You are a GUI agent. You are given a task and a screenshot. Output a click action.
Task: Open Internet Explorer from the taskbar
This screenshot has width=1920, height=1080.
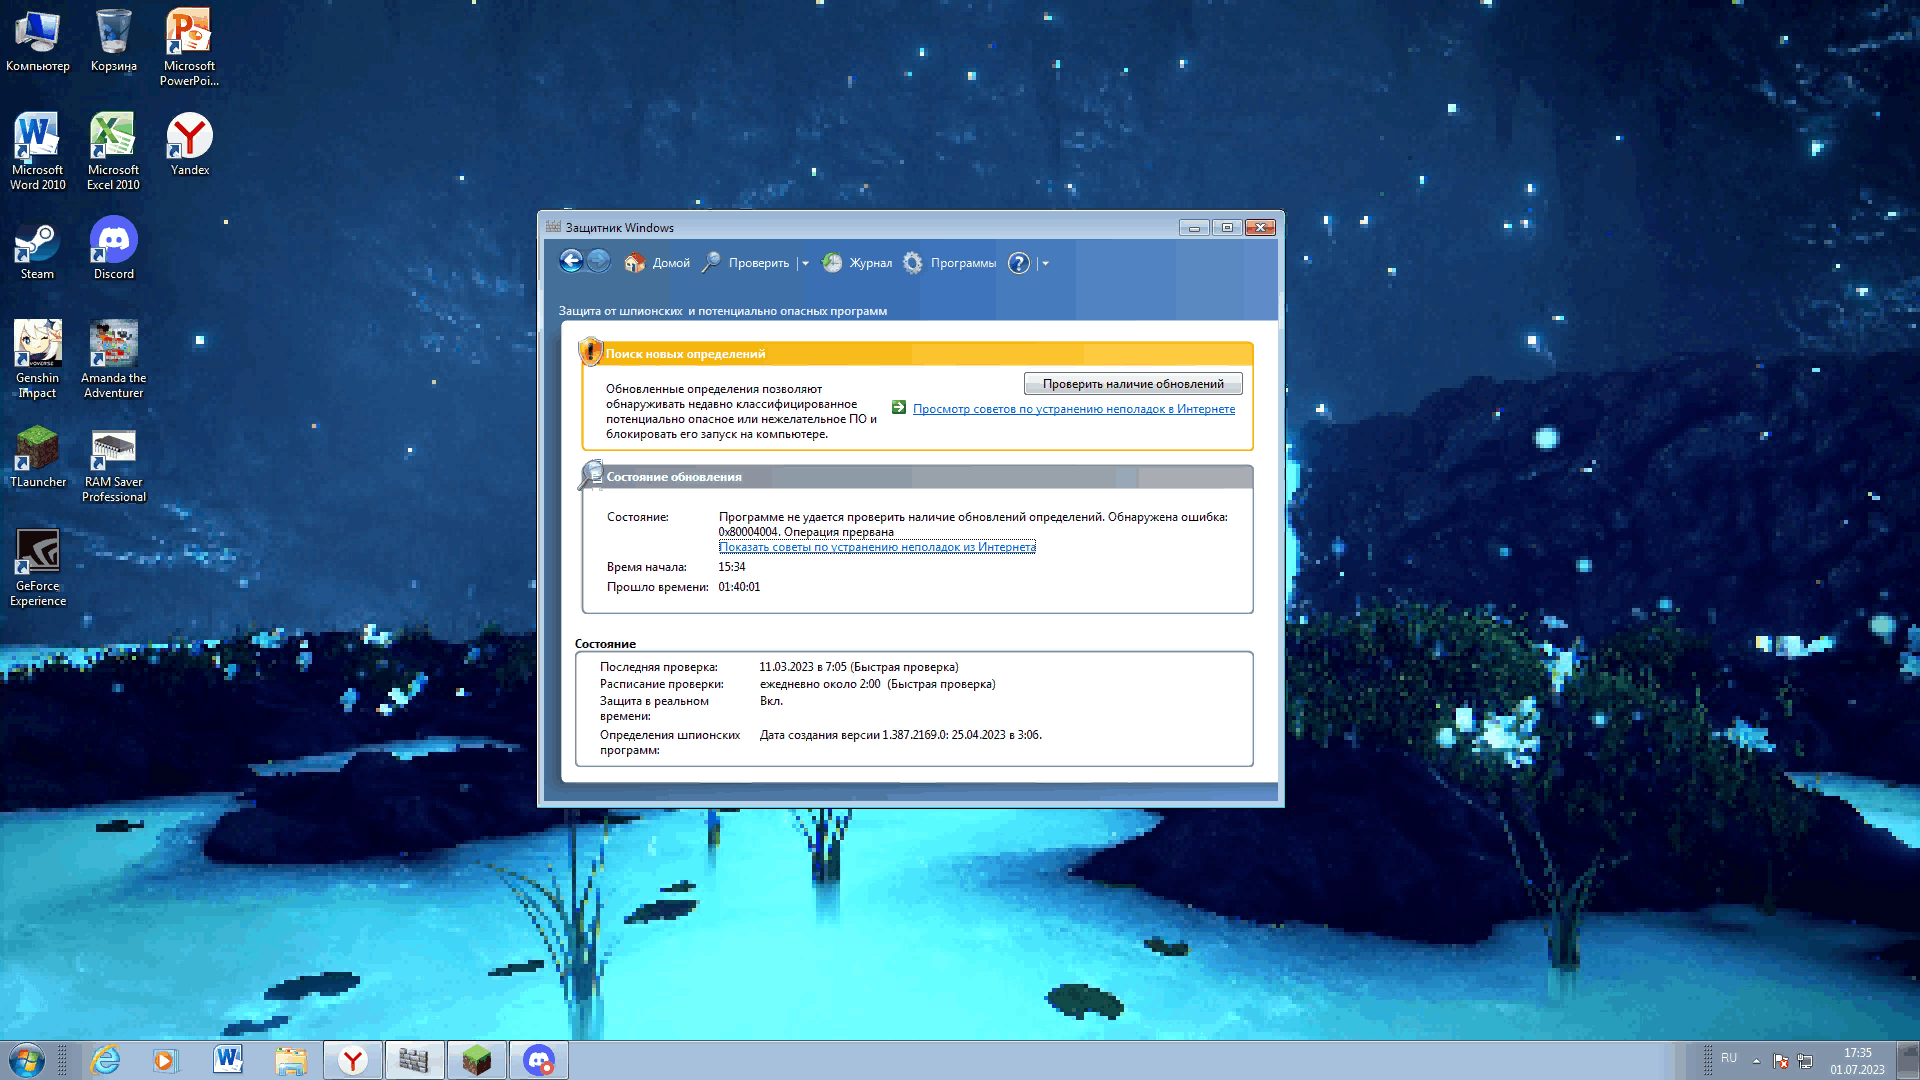point(105,1060)
